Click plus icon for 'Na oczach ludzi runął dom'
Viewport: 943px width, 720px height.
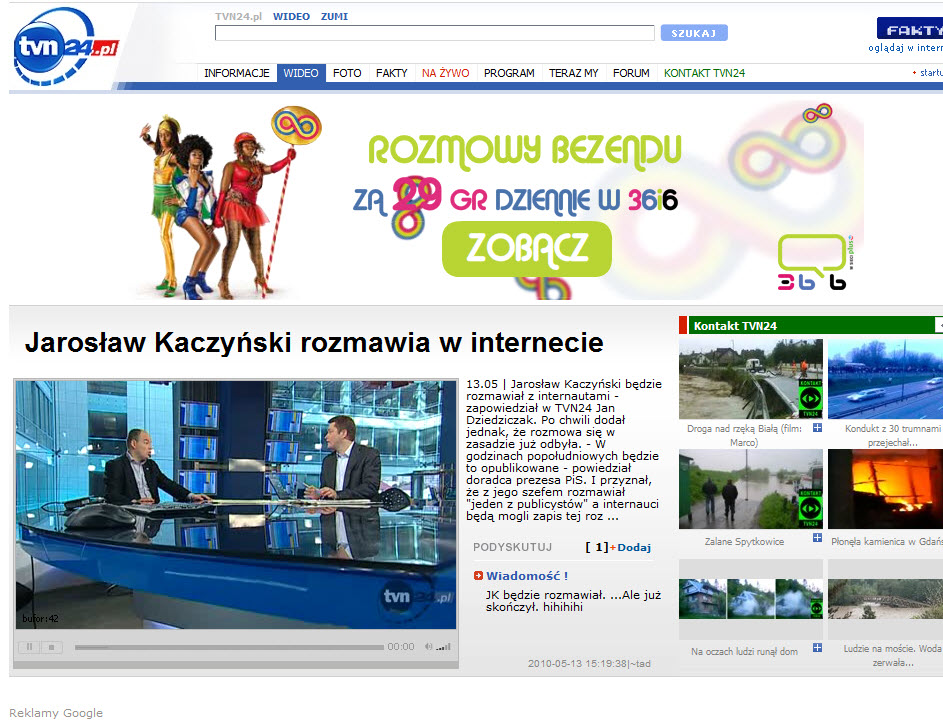(817, 648)
